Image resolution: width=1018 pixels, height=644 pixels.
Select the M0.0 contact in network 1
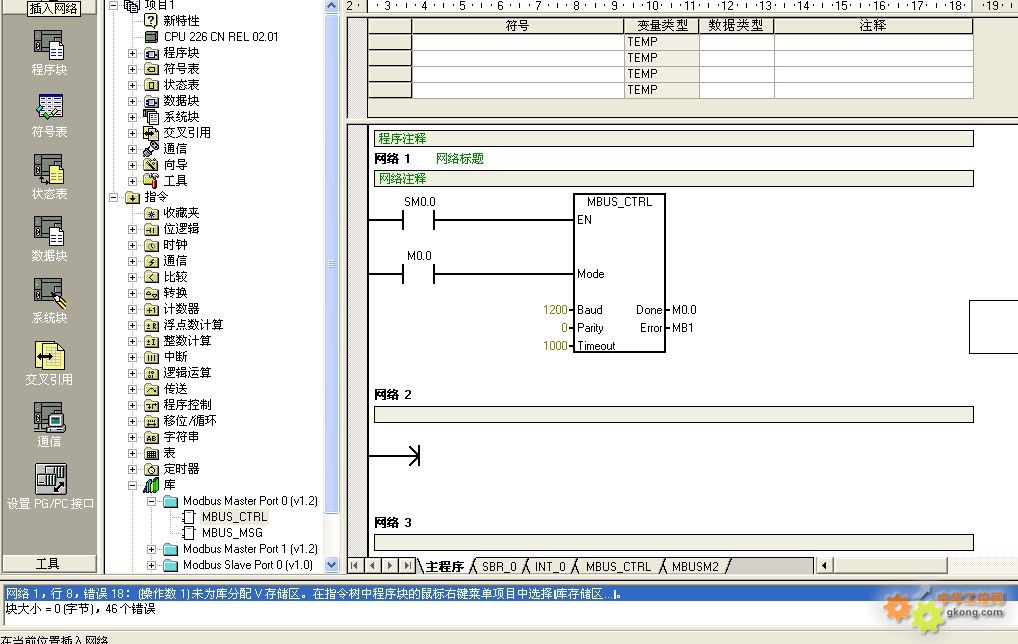(x=419, y=275)
